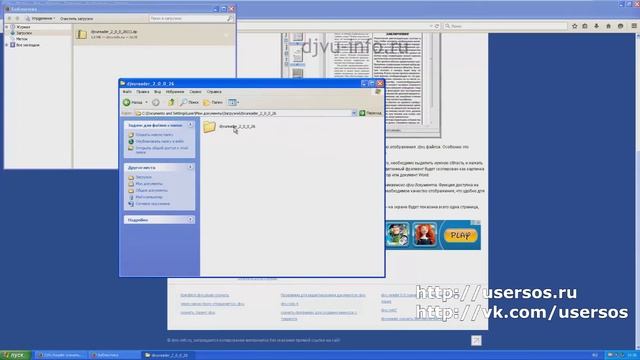Image resolution: width=640 pixels, height=360 pixels.
Task: Open the Вид menu in Explorer
Action: (157, 92)
